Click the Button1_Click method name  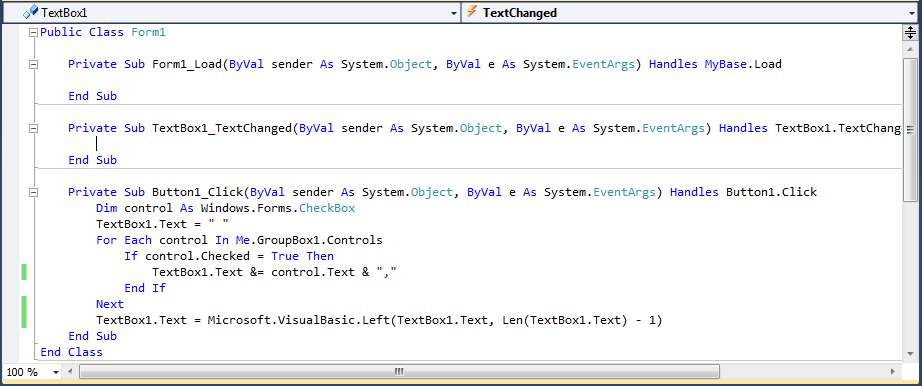(x=198, y=192)
